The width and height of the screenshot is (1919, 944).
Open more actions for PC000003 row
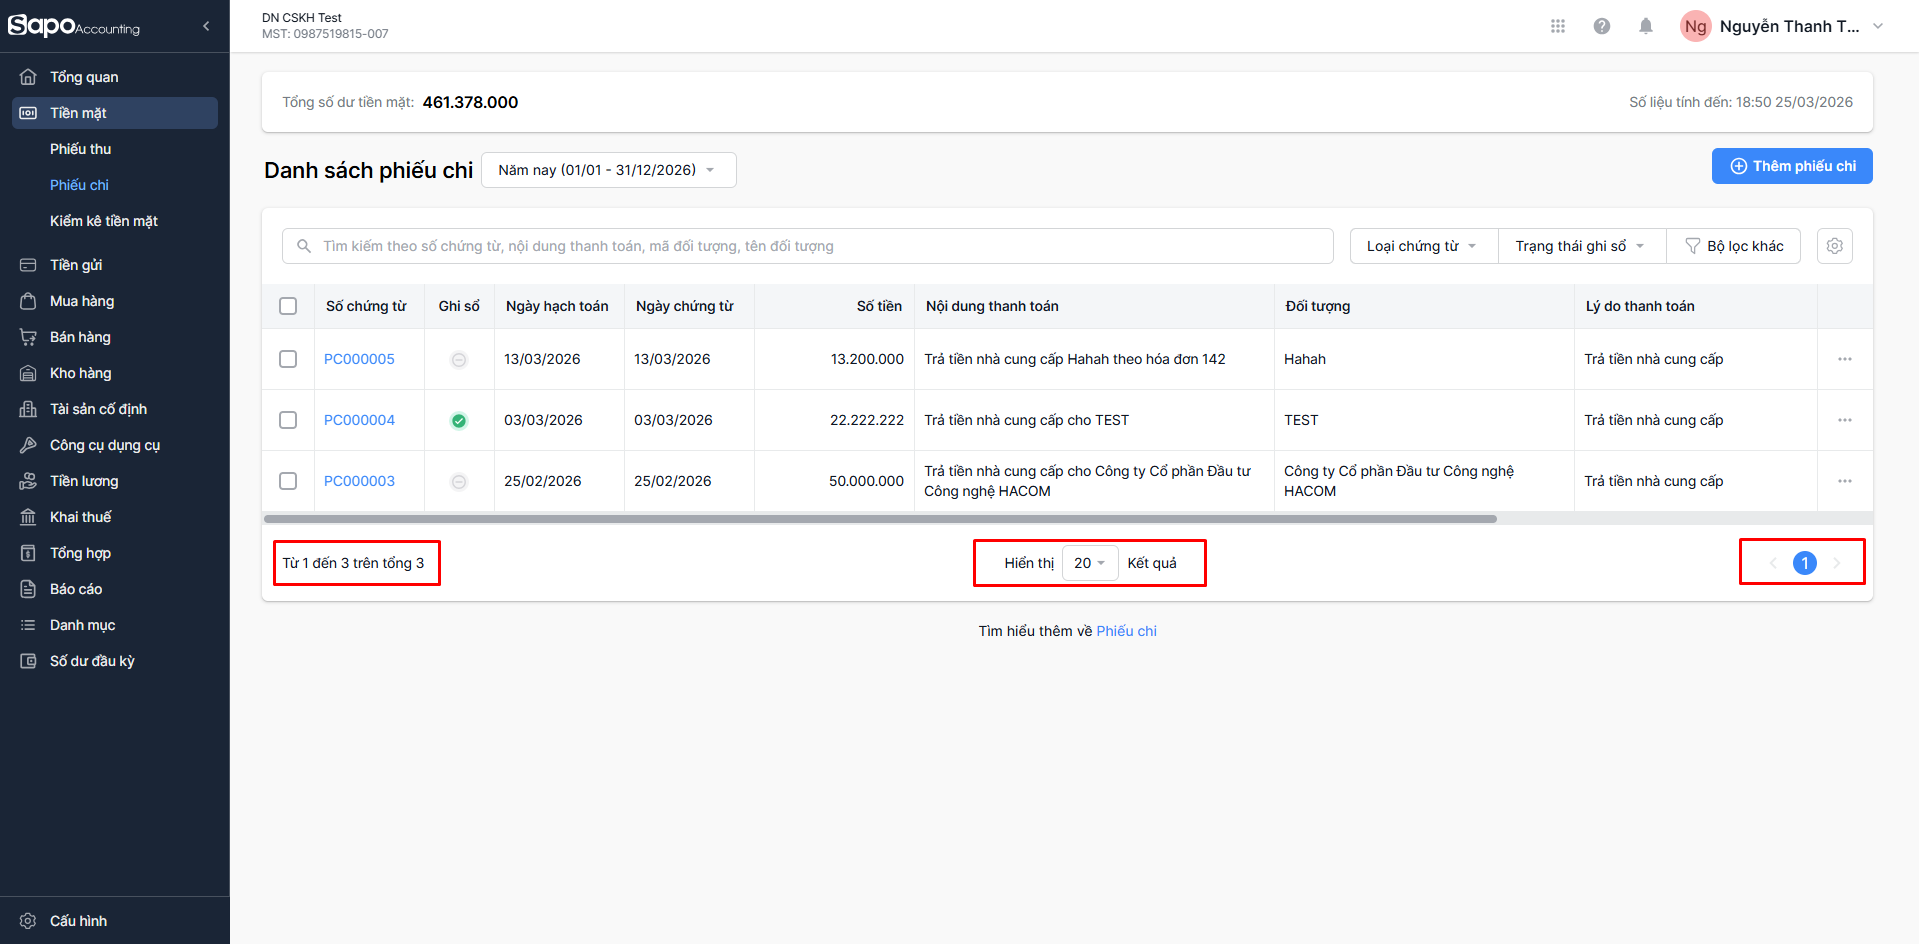1844,481
